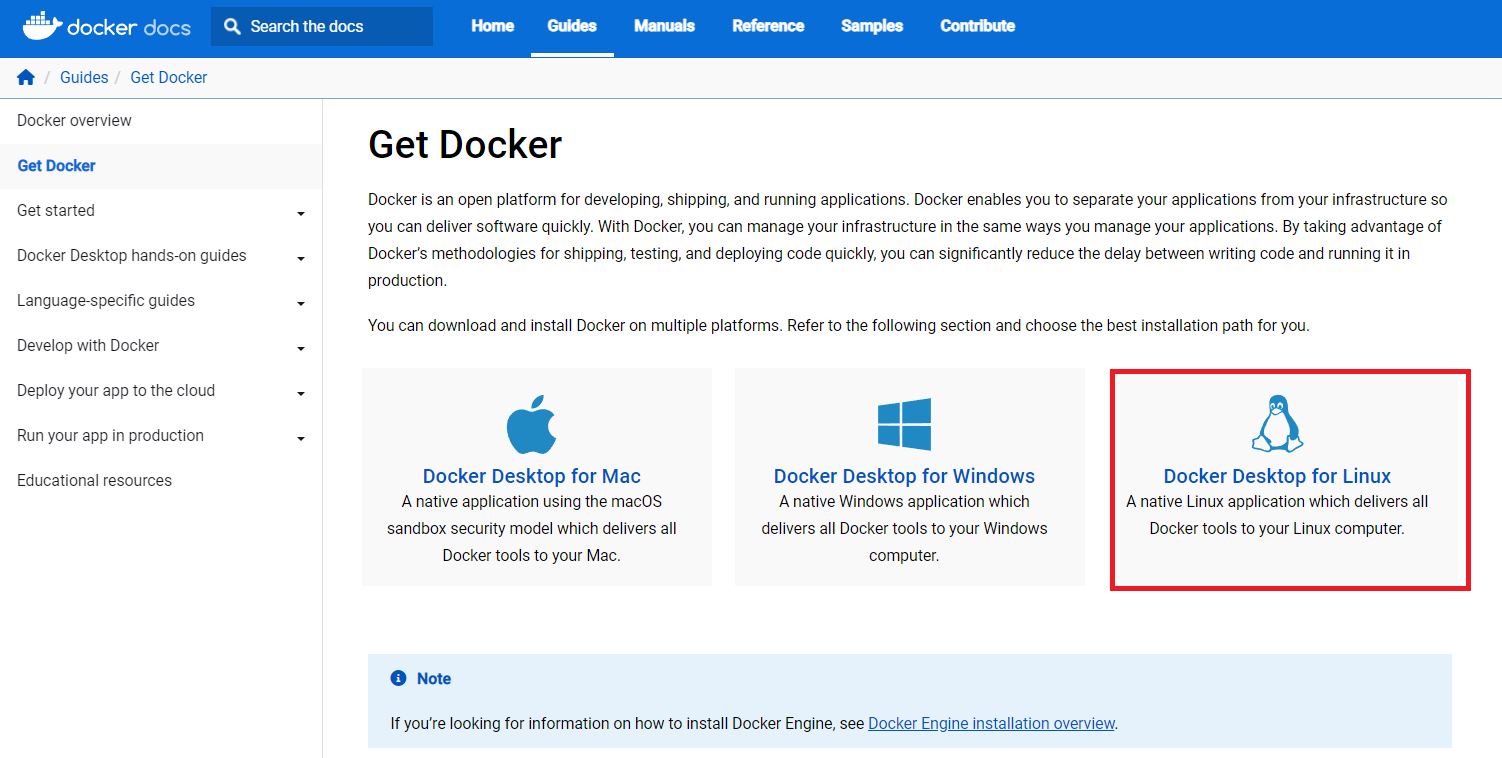Open Language-specific guides item
The width and height of the screenshot is (1502, 758).
[106, 301]
